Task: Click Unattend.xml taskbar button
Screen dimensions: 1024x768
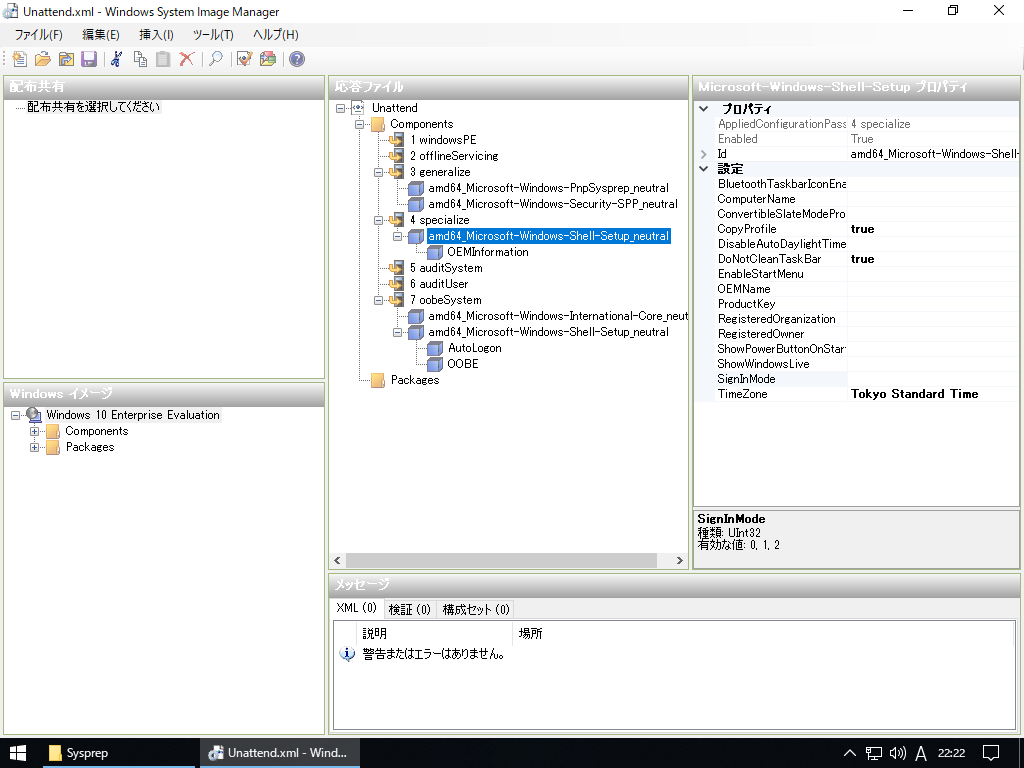Action: pyautogui.click(x=278, y=753)
